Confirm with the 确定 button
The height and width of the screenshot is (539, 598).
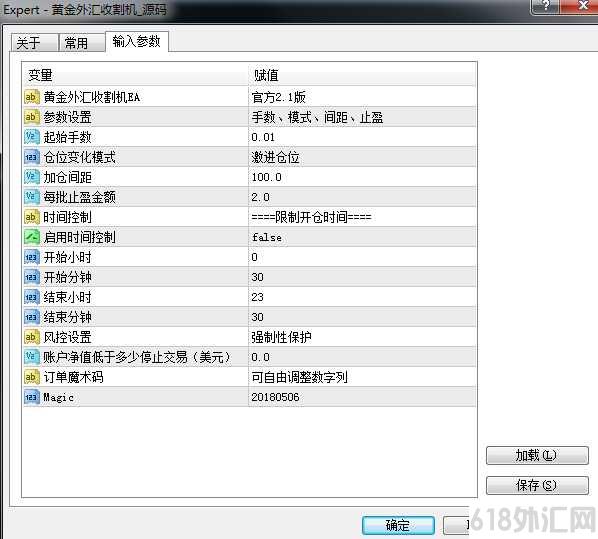point(398,525)
